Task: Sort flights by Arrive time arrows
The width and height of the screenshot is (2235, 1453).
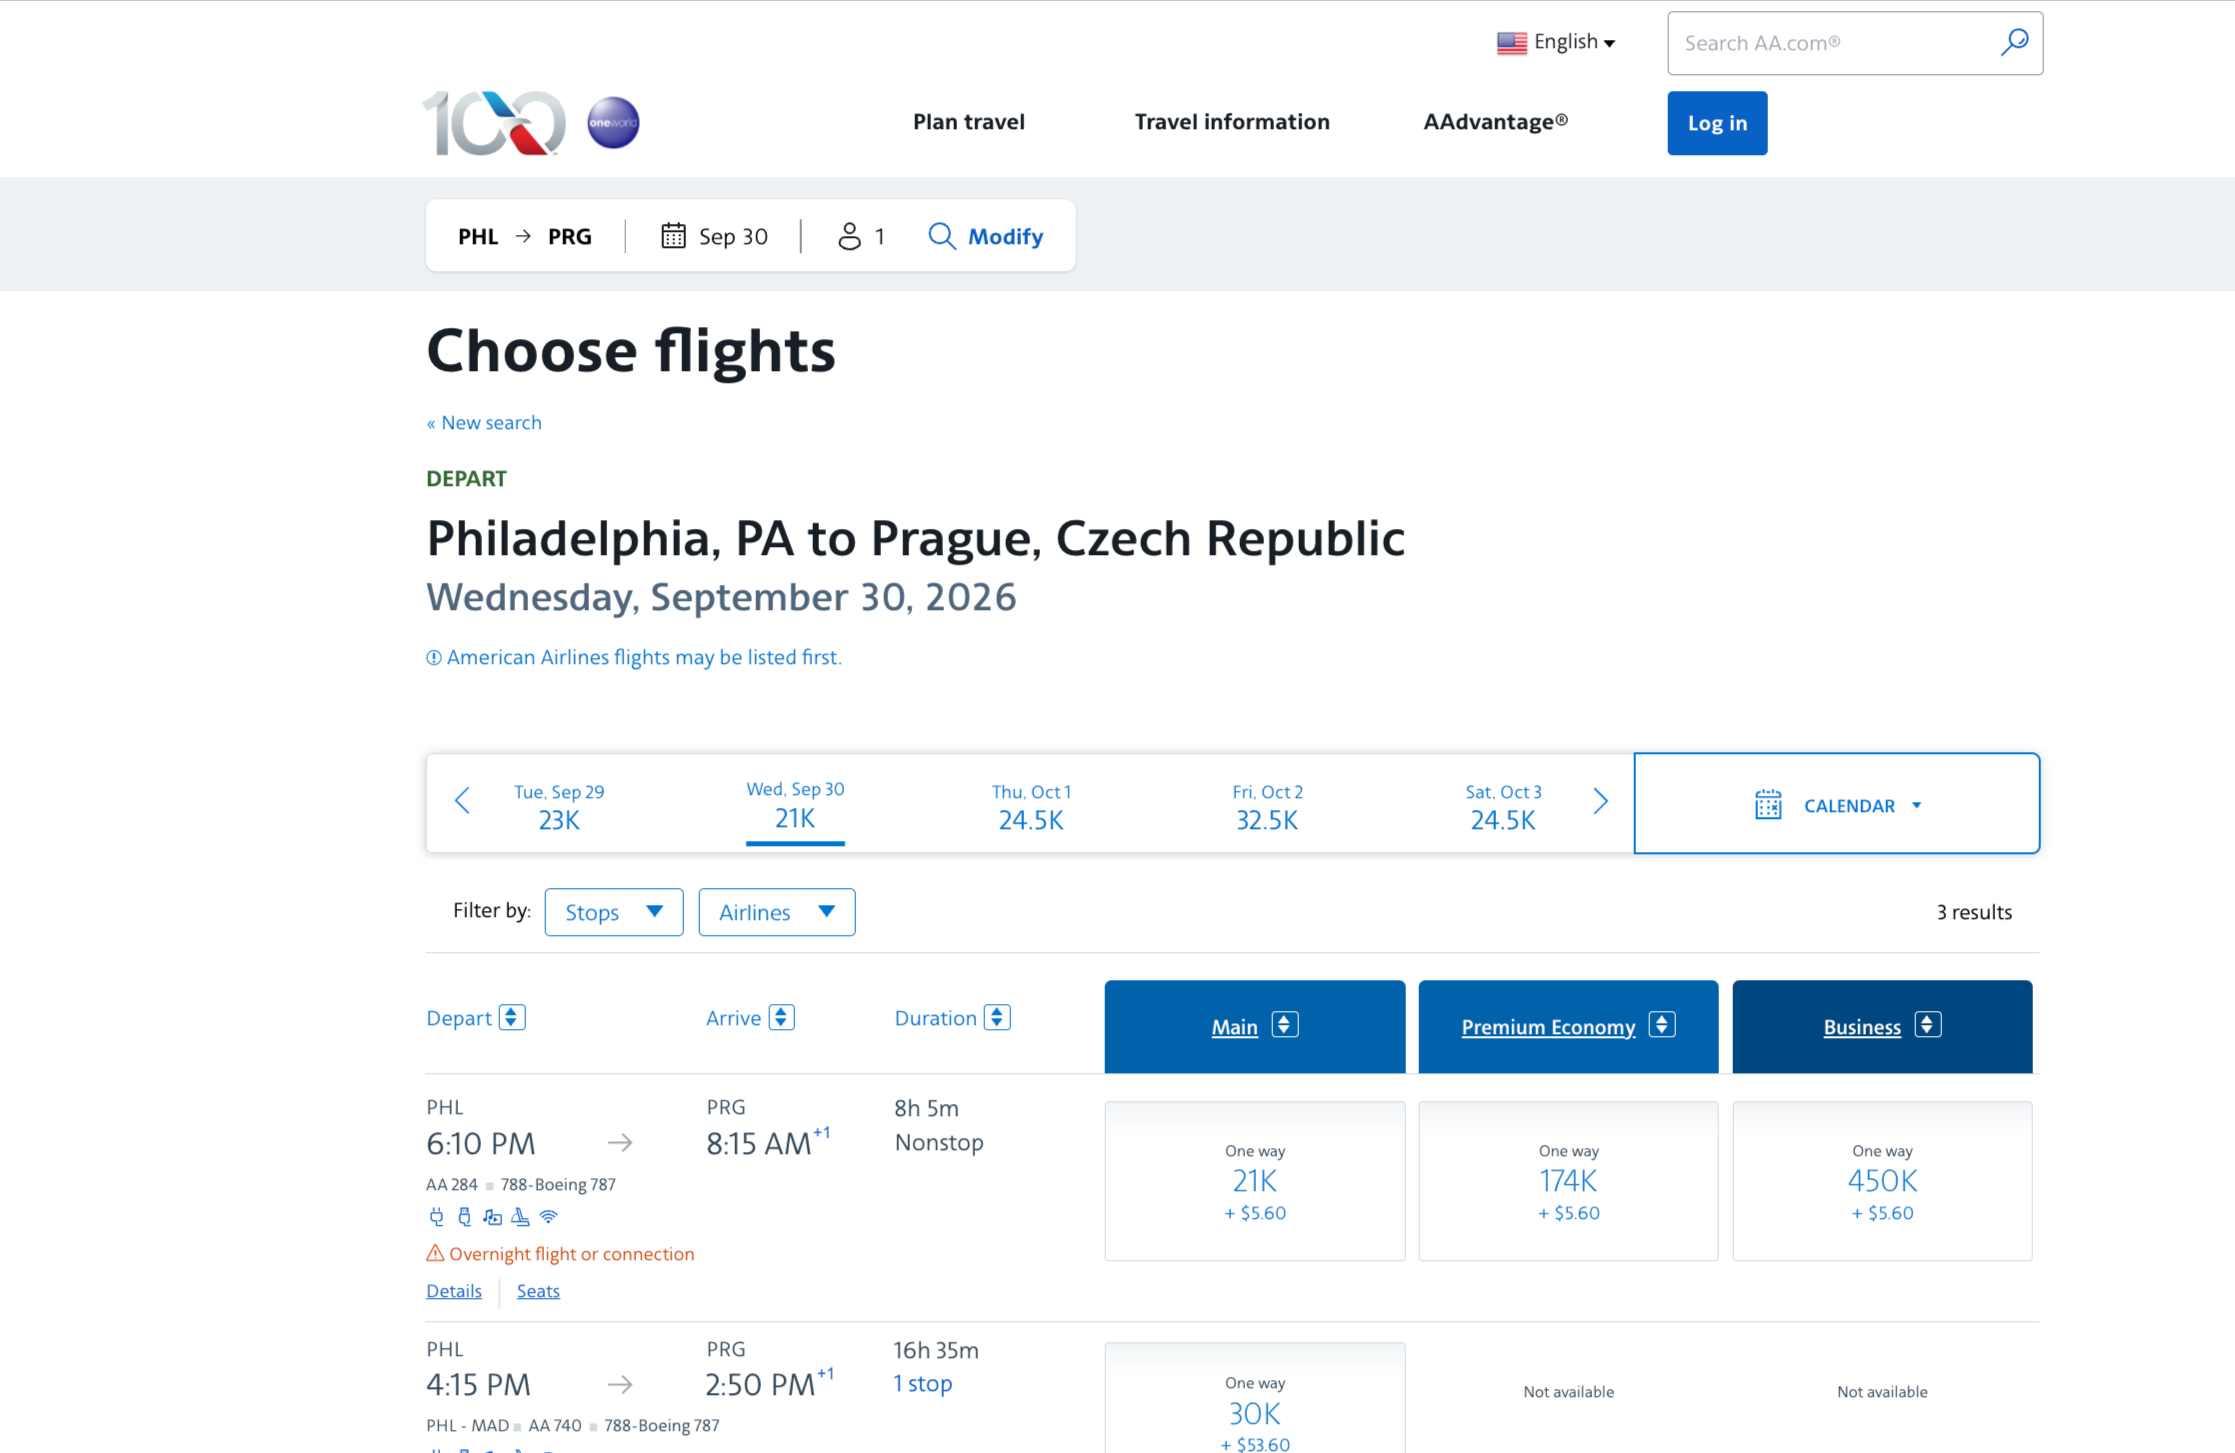Action: (782, 1017)
